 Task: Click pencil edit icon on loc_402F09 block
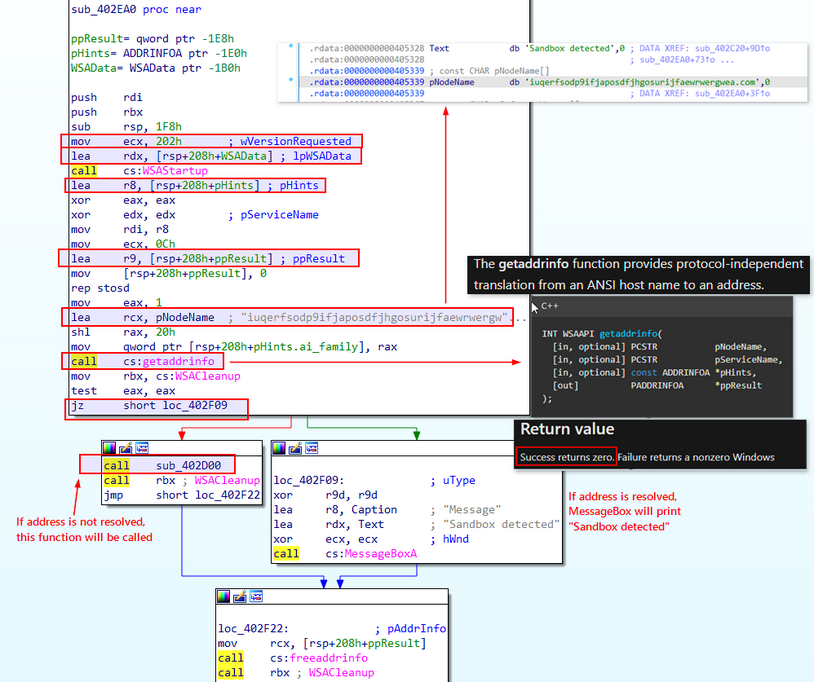point(295,448)
